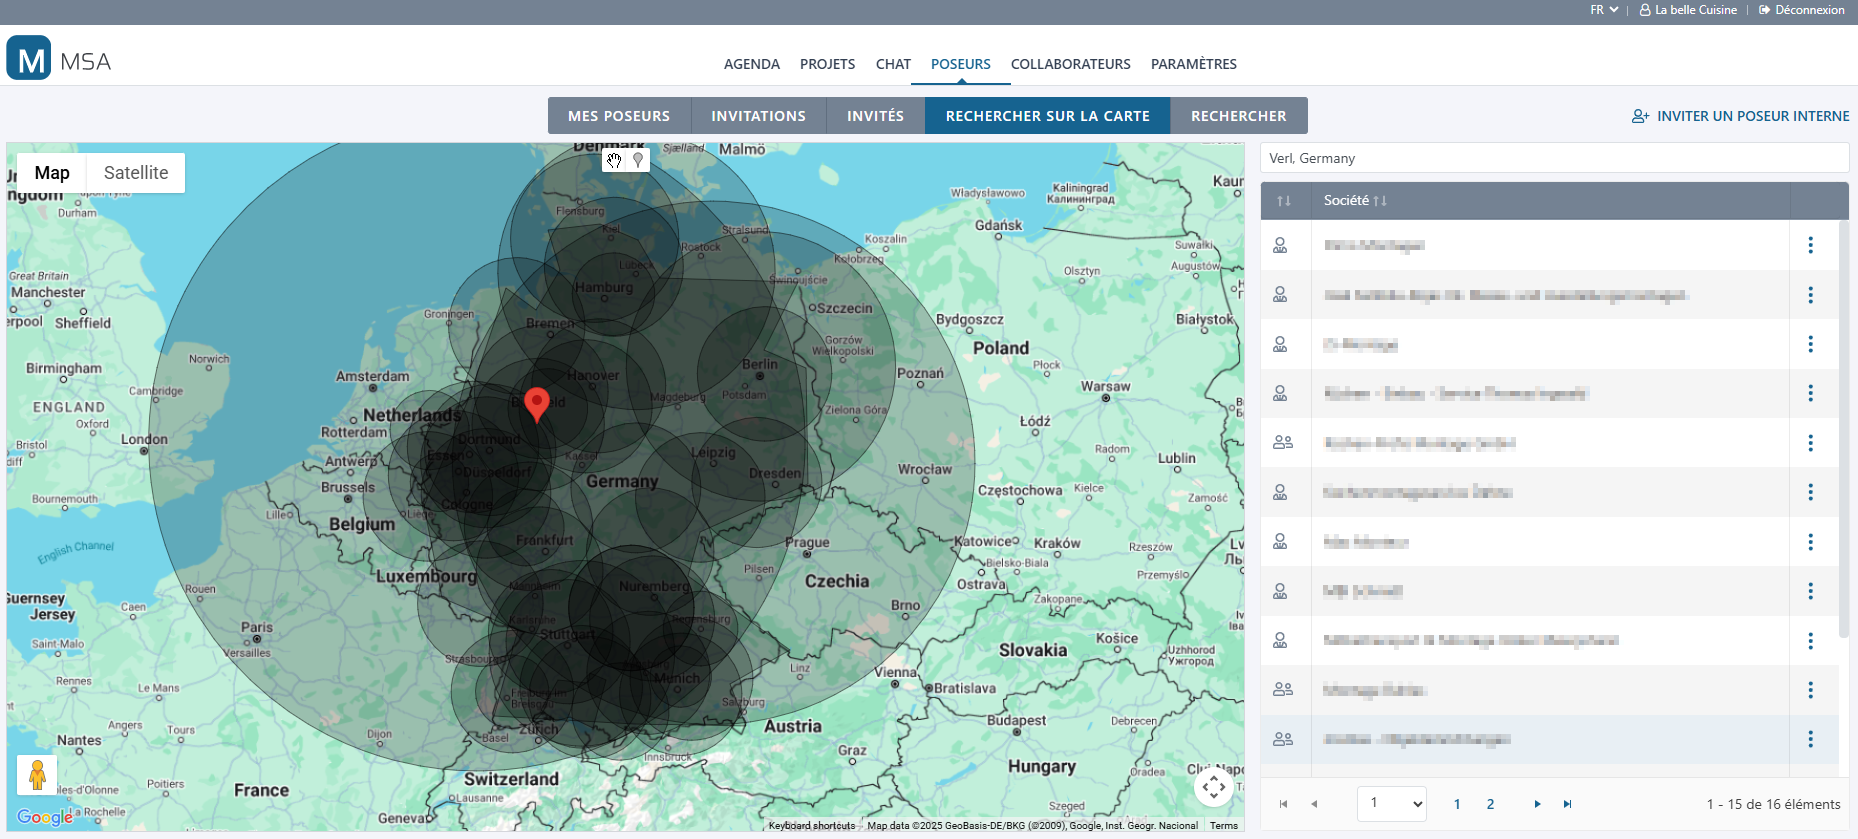The image size is (1858, 839).
Task: Expand the page number select box
Action: point(1391,803)
